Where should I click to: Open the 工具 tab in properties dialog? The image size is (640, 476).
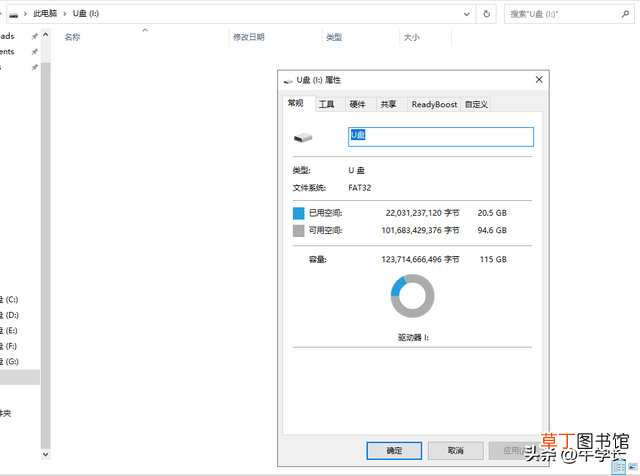coord(327,105)
